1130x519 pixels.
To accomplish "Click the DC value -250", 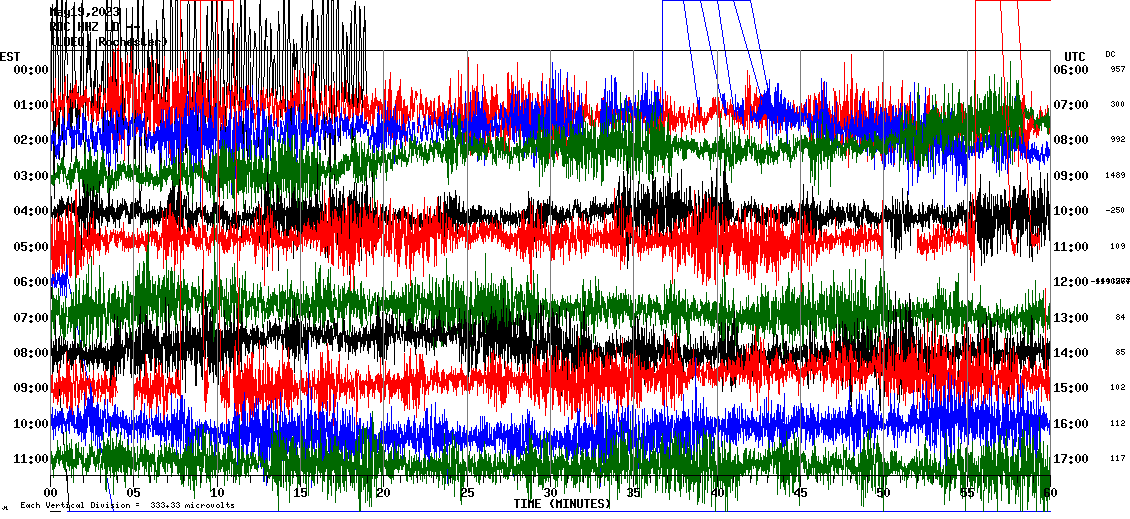I will [x=1115, y=211].
